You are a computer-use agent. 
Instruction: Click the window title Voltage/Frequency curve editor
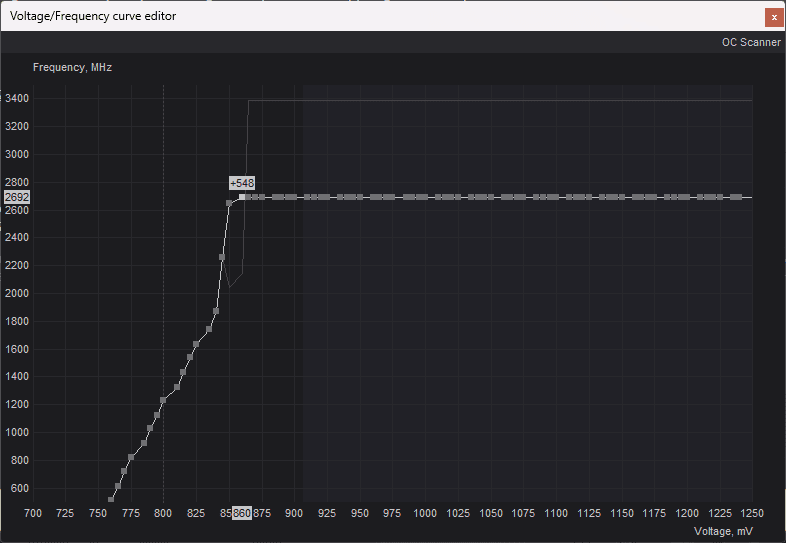[93, 16]
